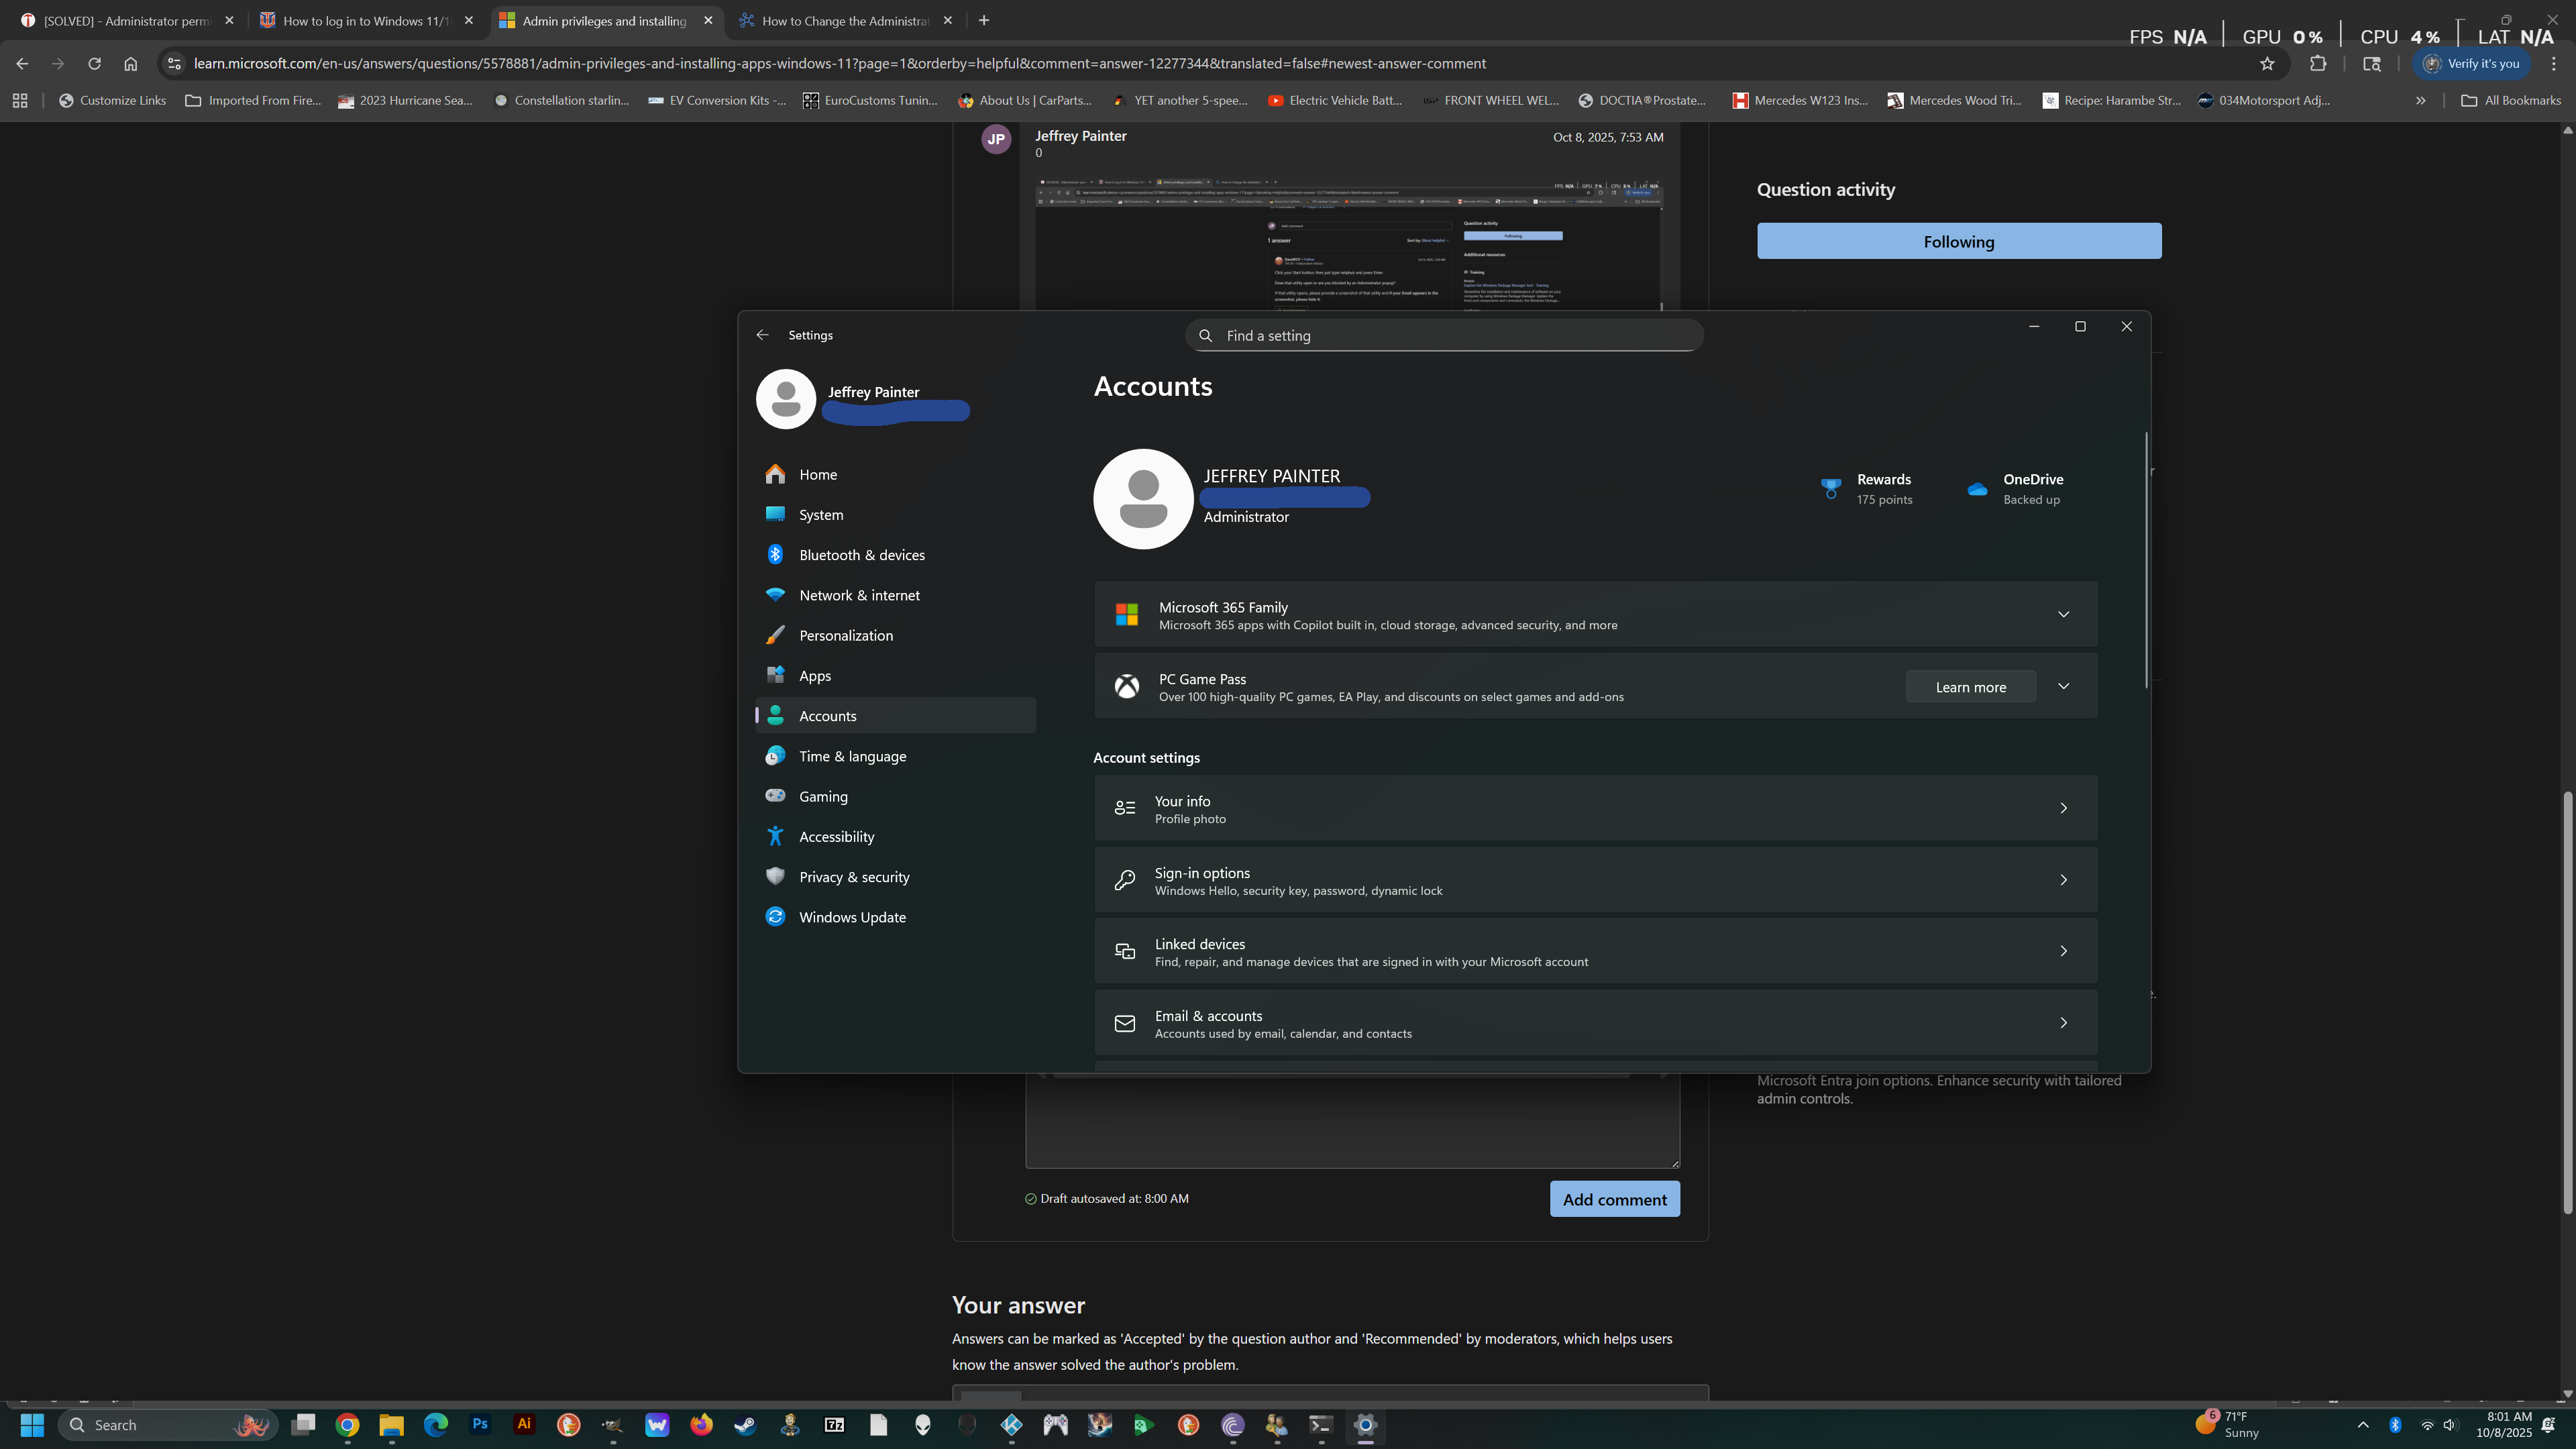Expand the Microsoft 365 Family section

tap(2063, 614)
